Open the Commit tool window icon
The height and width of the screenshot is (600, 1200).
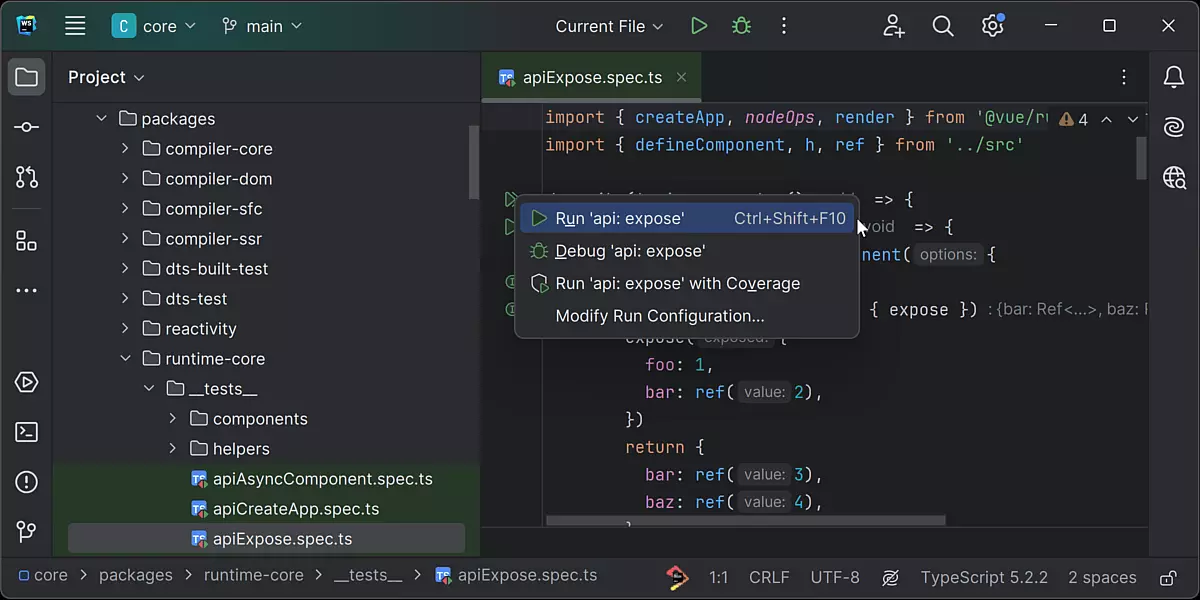(27, 127)
